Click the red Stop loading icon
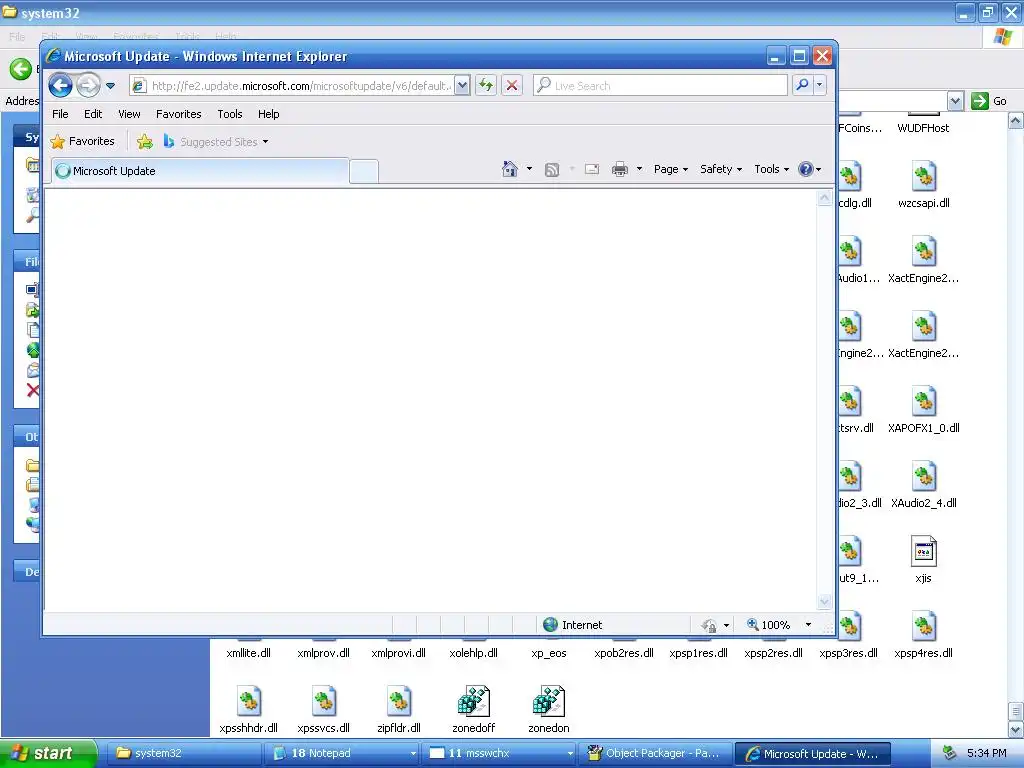 512,86
